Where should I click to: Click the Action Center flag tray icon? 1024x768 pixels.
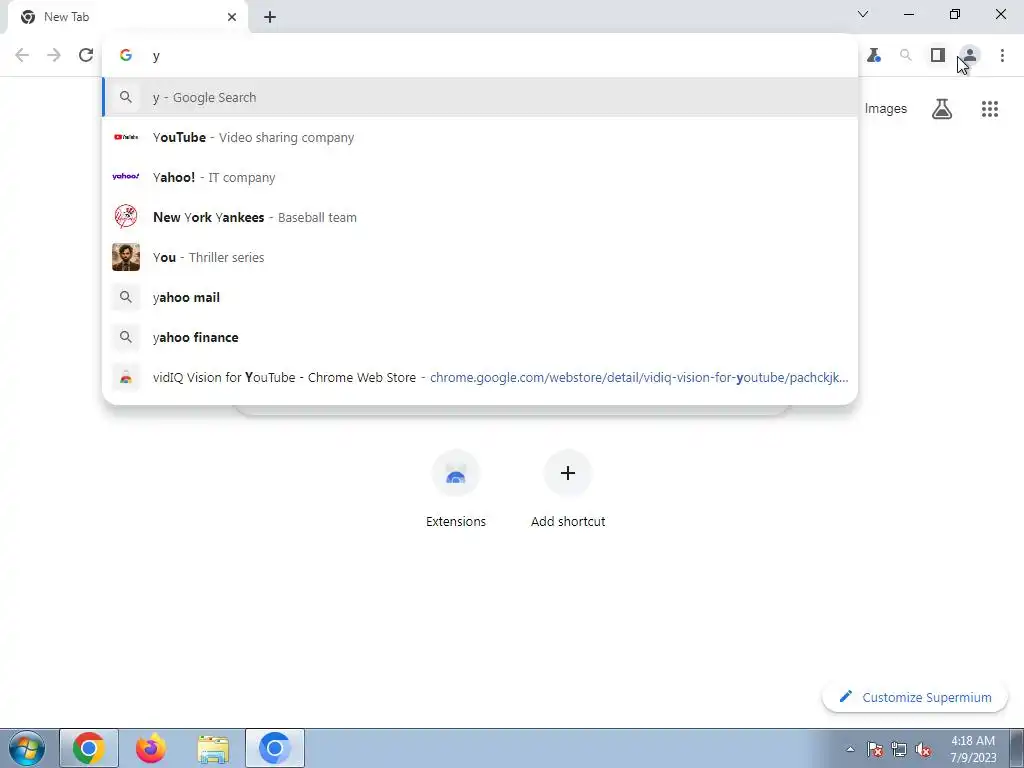click(875, 749)
